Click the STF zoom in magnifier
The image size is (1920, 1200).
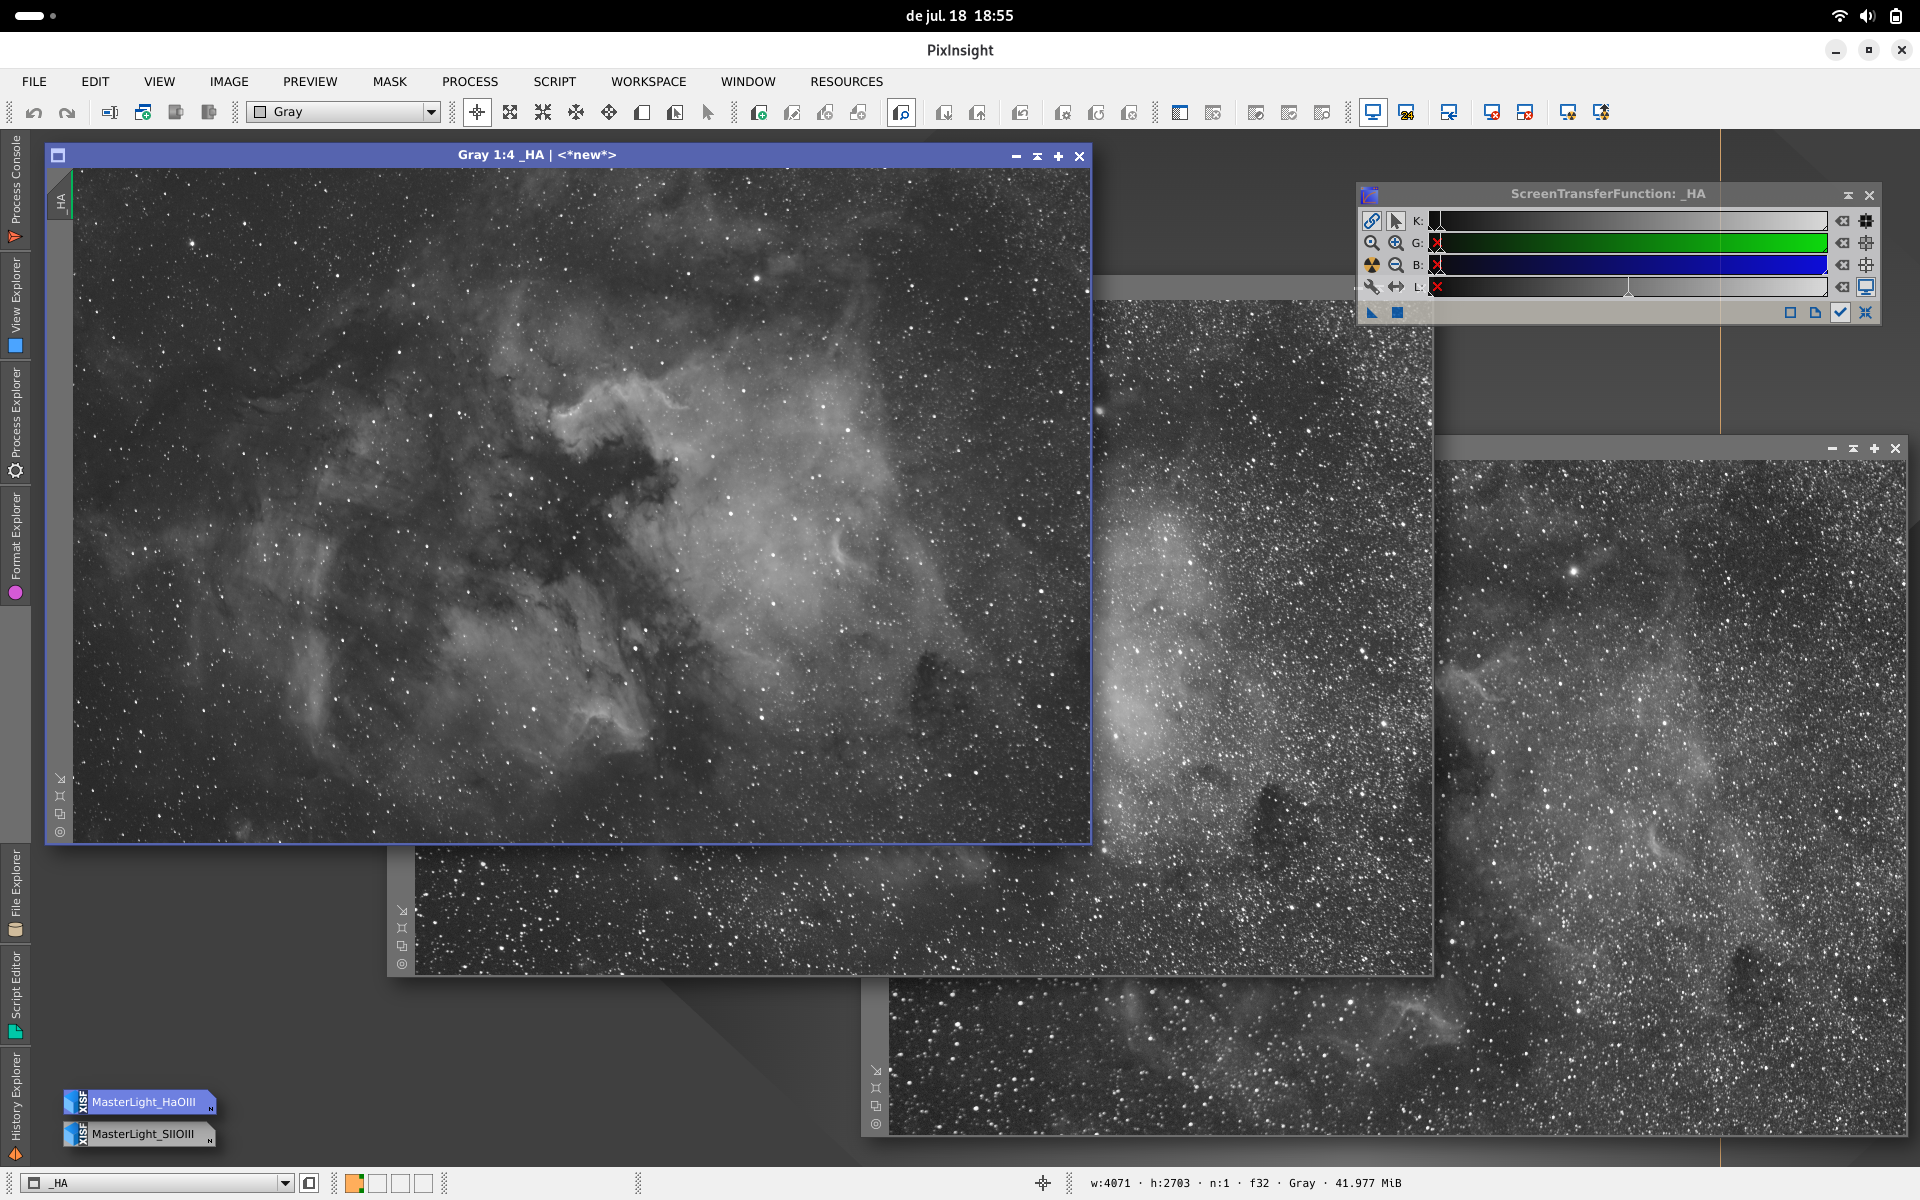pyautogui.click(x=1396, y=243)
